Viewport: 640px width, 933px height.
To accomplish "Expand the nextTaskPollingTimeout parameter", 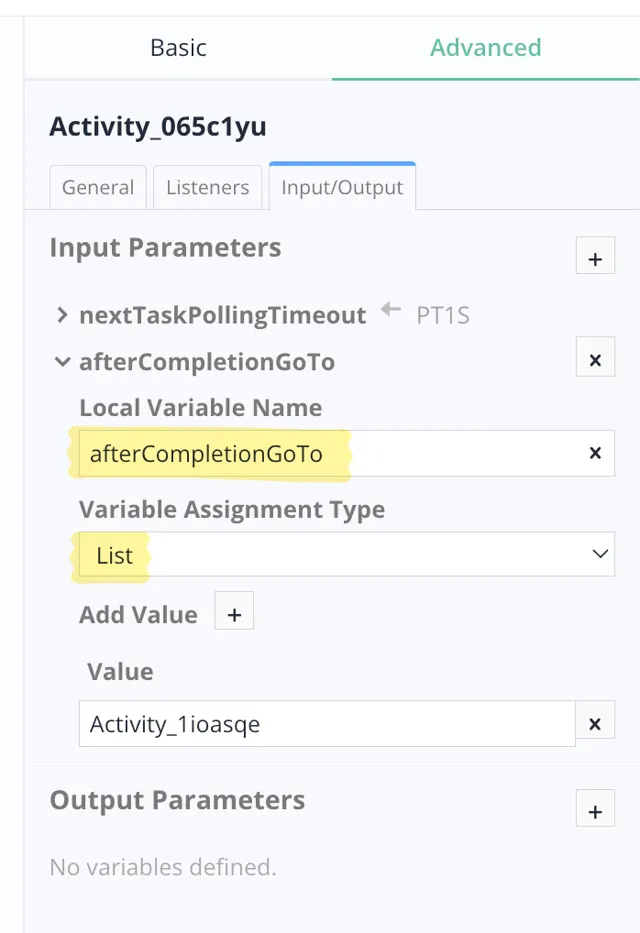I will pyautogui.click(x=63, y=316).
